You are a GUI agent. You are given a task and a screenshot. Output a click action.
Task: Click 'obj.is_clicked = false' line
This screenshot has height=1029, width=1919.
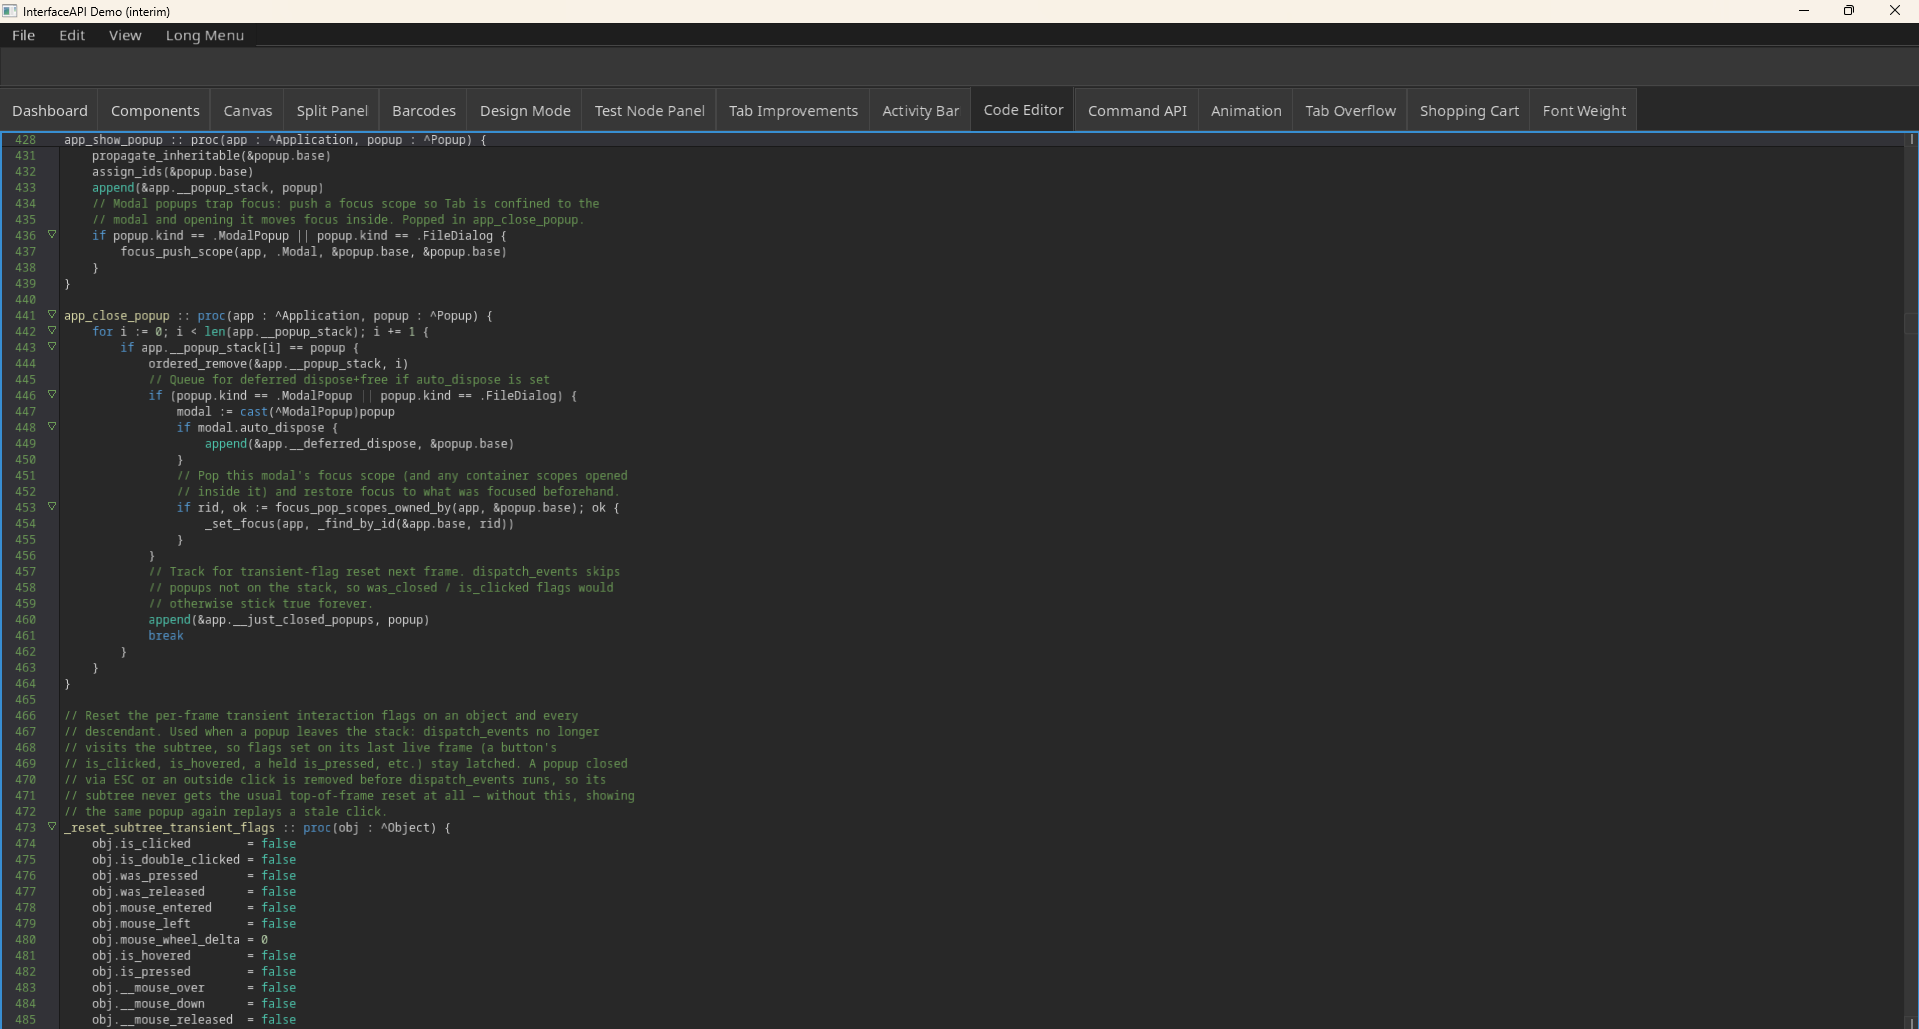point(194,844)
